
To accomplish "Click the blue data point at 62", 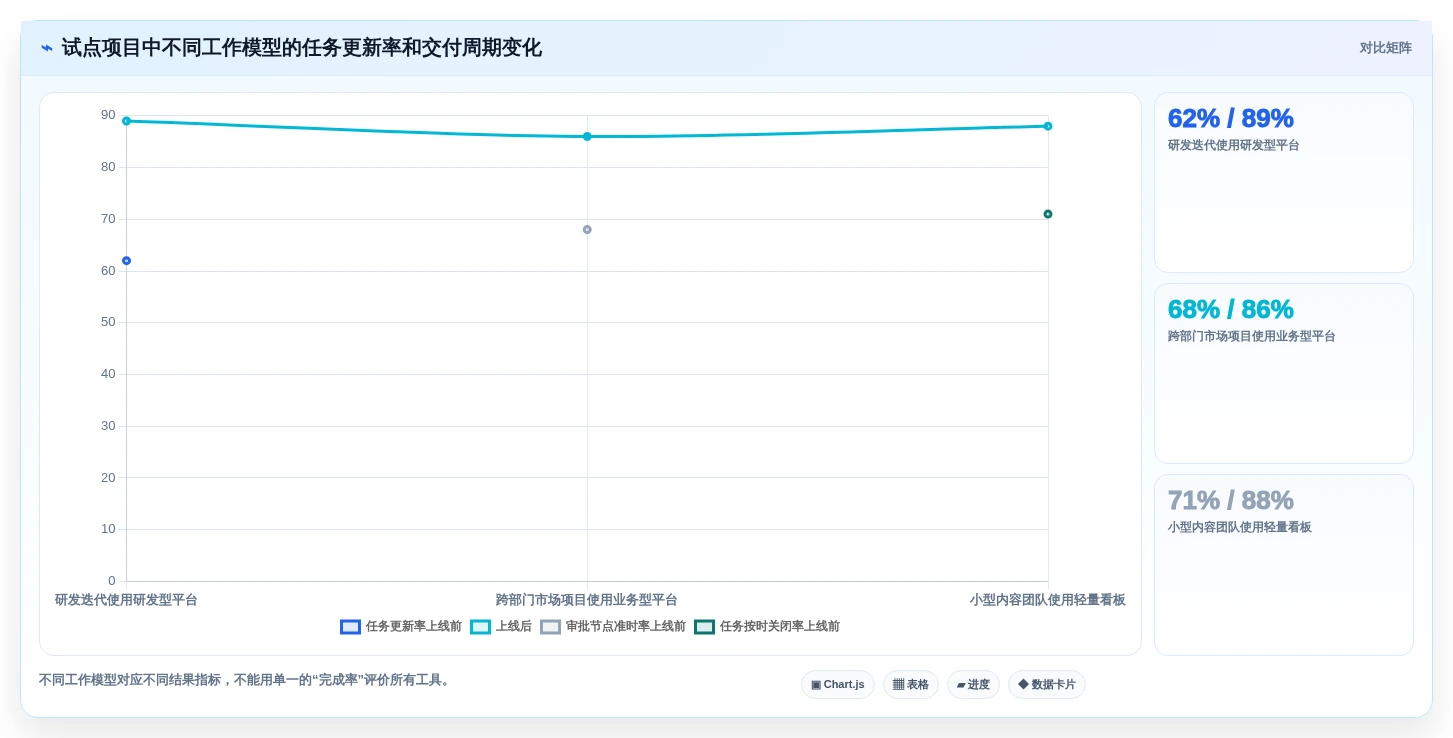I will coord(126,261).
